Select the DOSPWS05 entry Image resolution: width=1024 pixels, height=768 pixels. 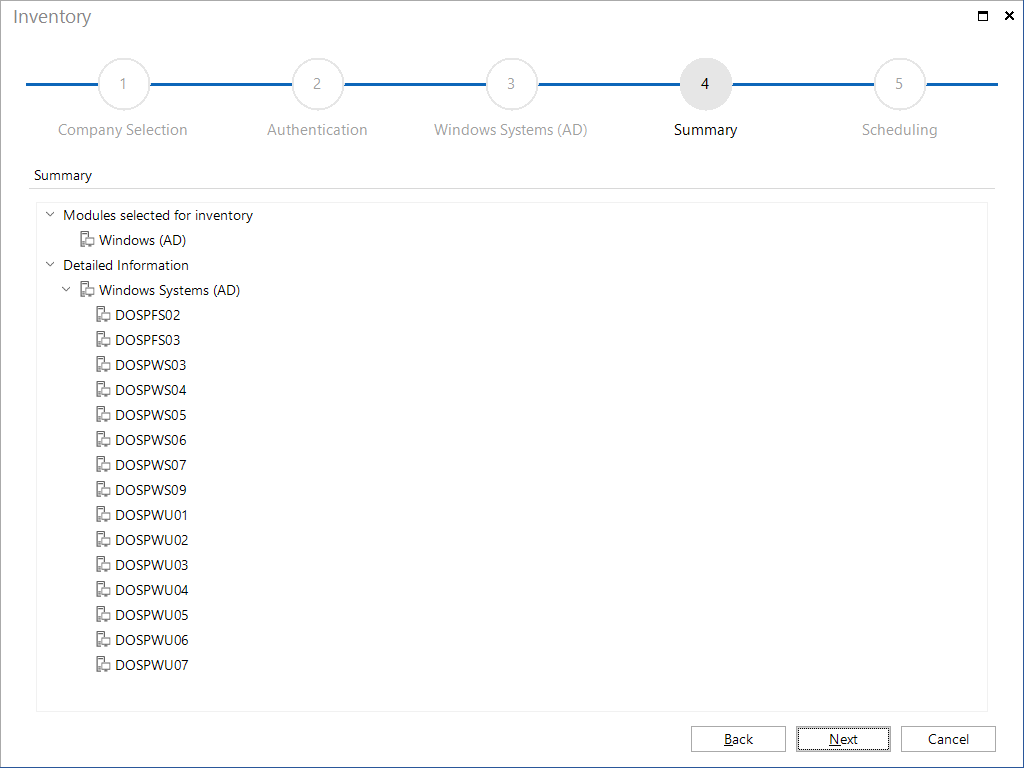click(x=151, y=415)
